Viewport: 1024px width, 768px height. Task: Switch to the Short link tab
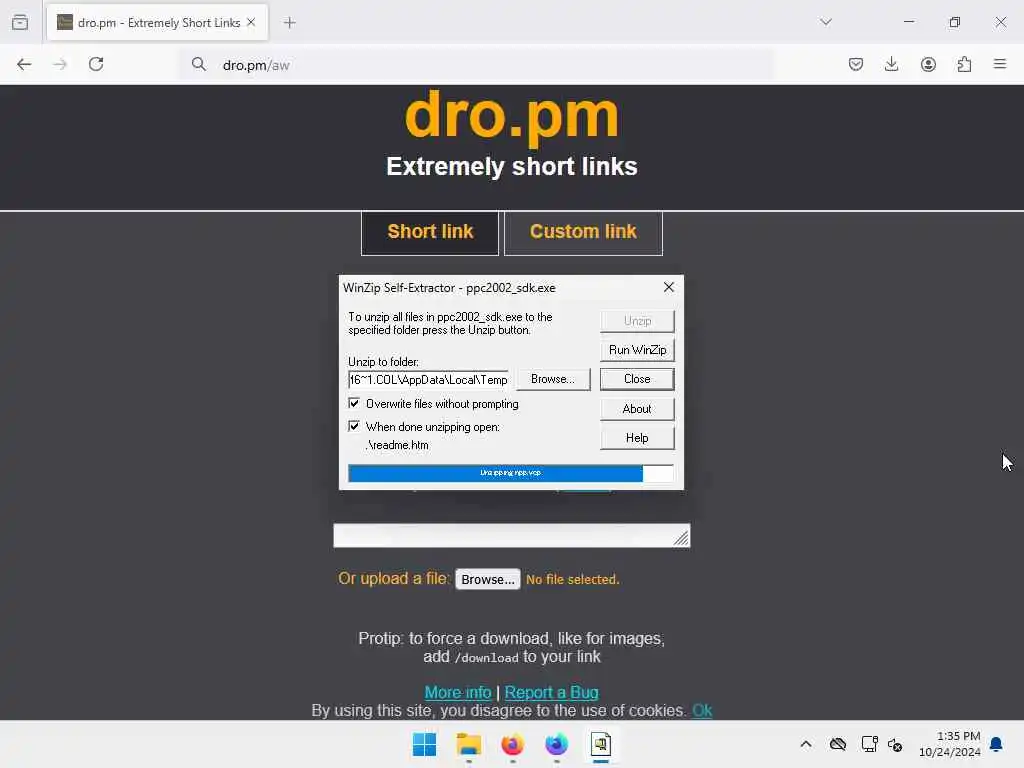pyautogui.click(x=430, y=232)
